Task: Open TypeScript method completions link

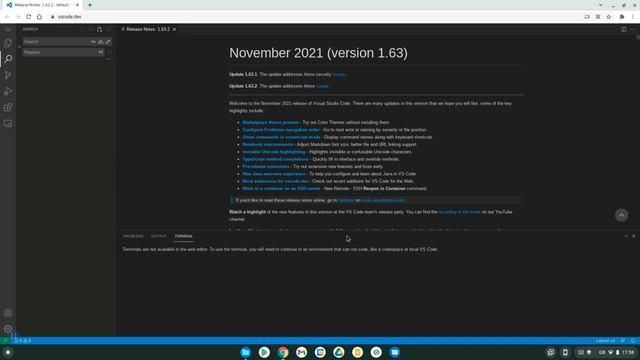Action: [276, 159]
